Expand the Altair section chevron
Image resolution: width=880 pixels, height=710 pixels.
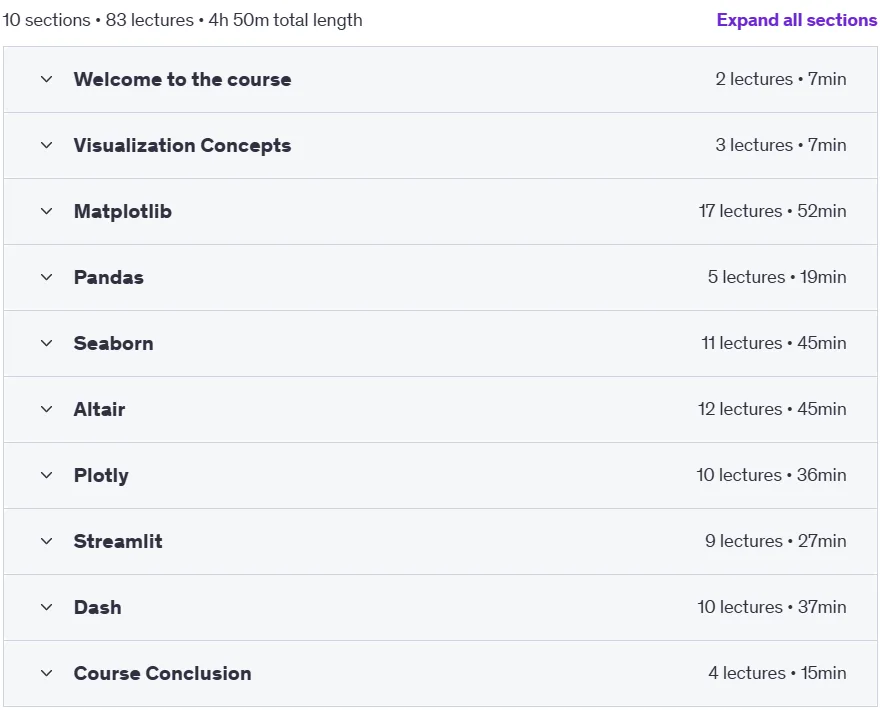[x=47, y=409]
